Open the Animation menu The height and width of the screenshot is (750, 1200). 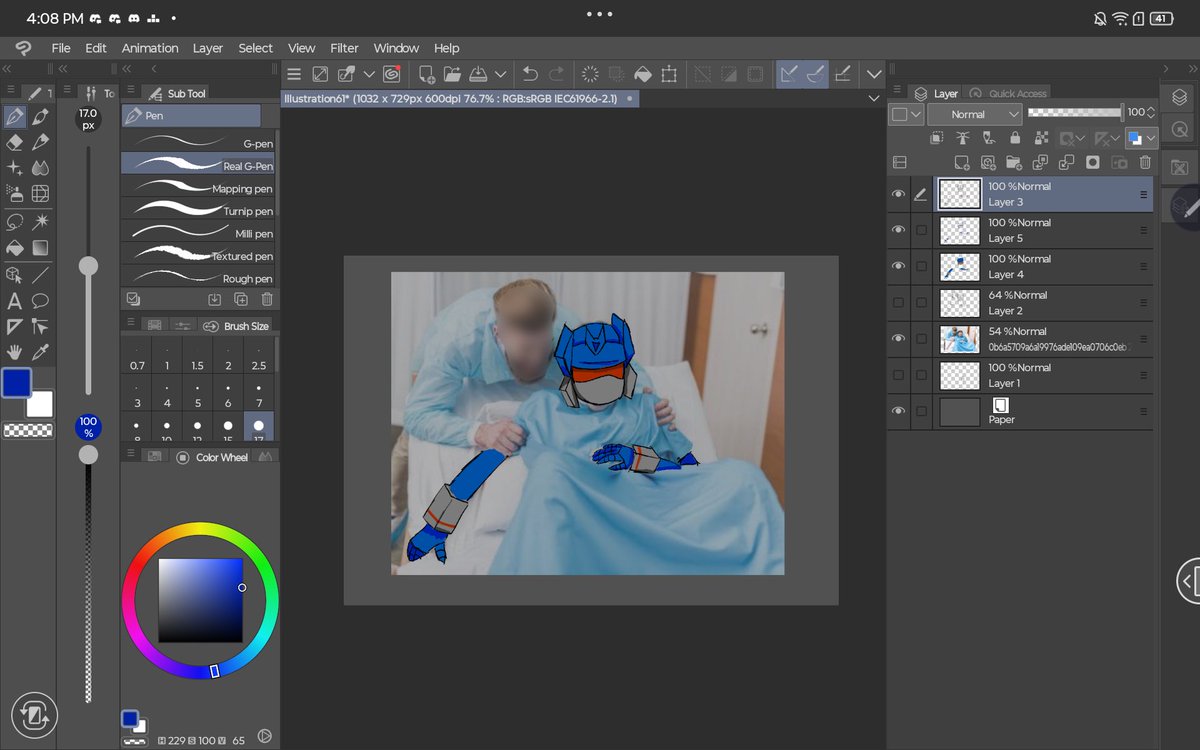point(150,48)
